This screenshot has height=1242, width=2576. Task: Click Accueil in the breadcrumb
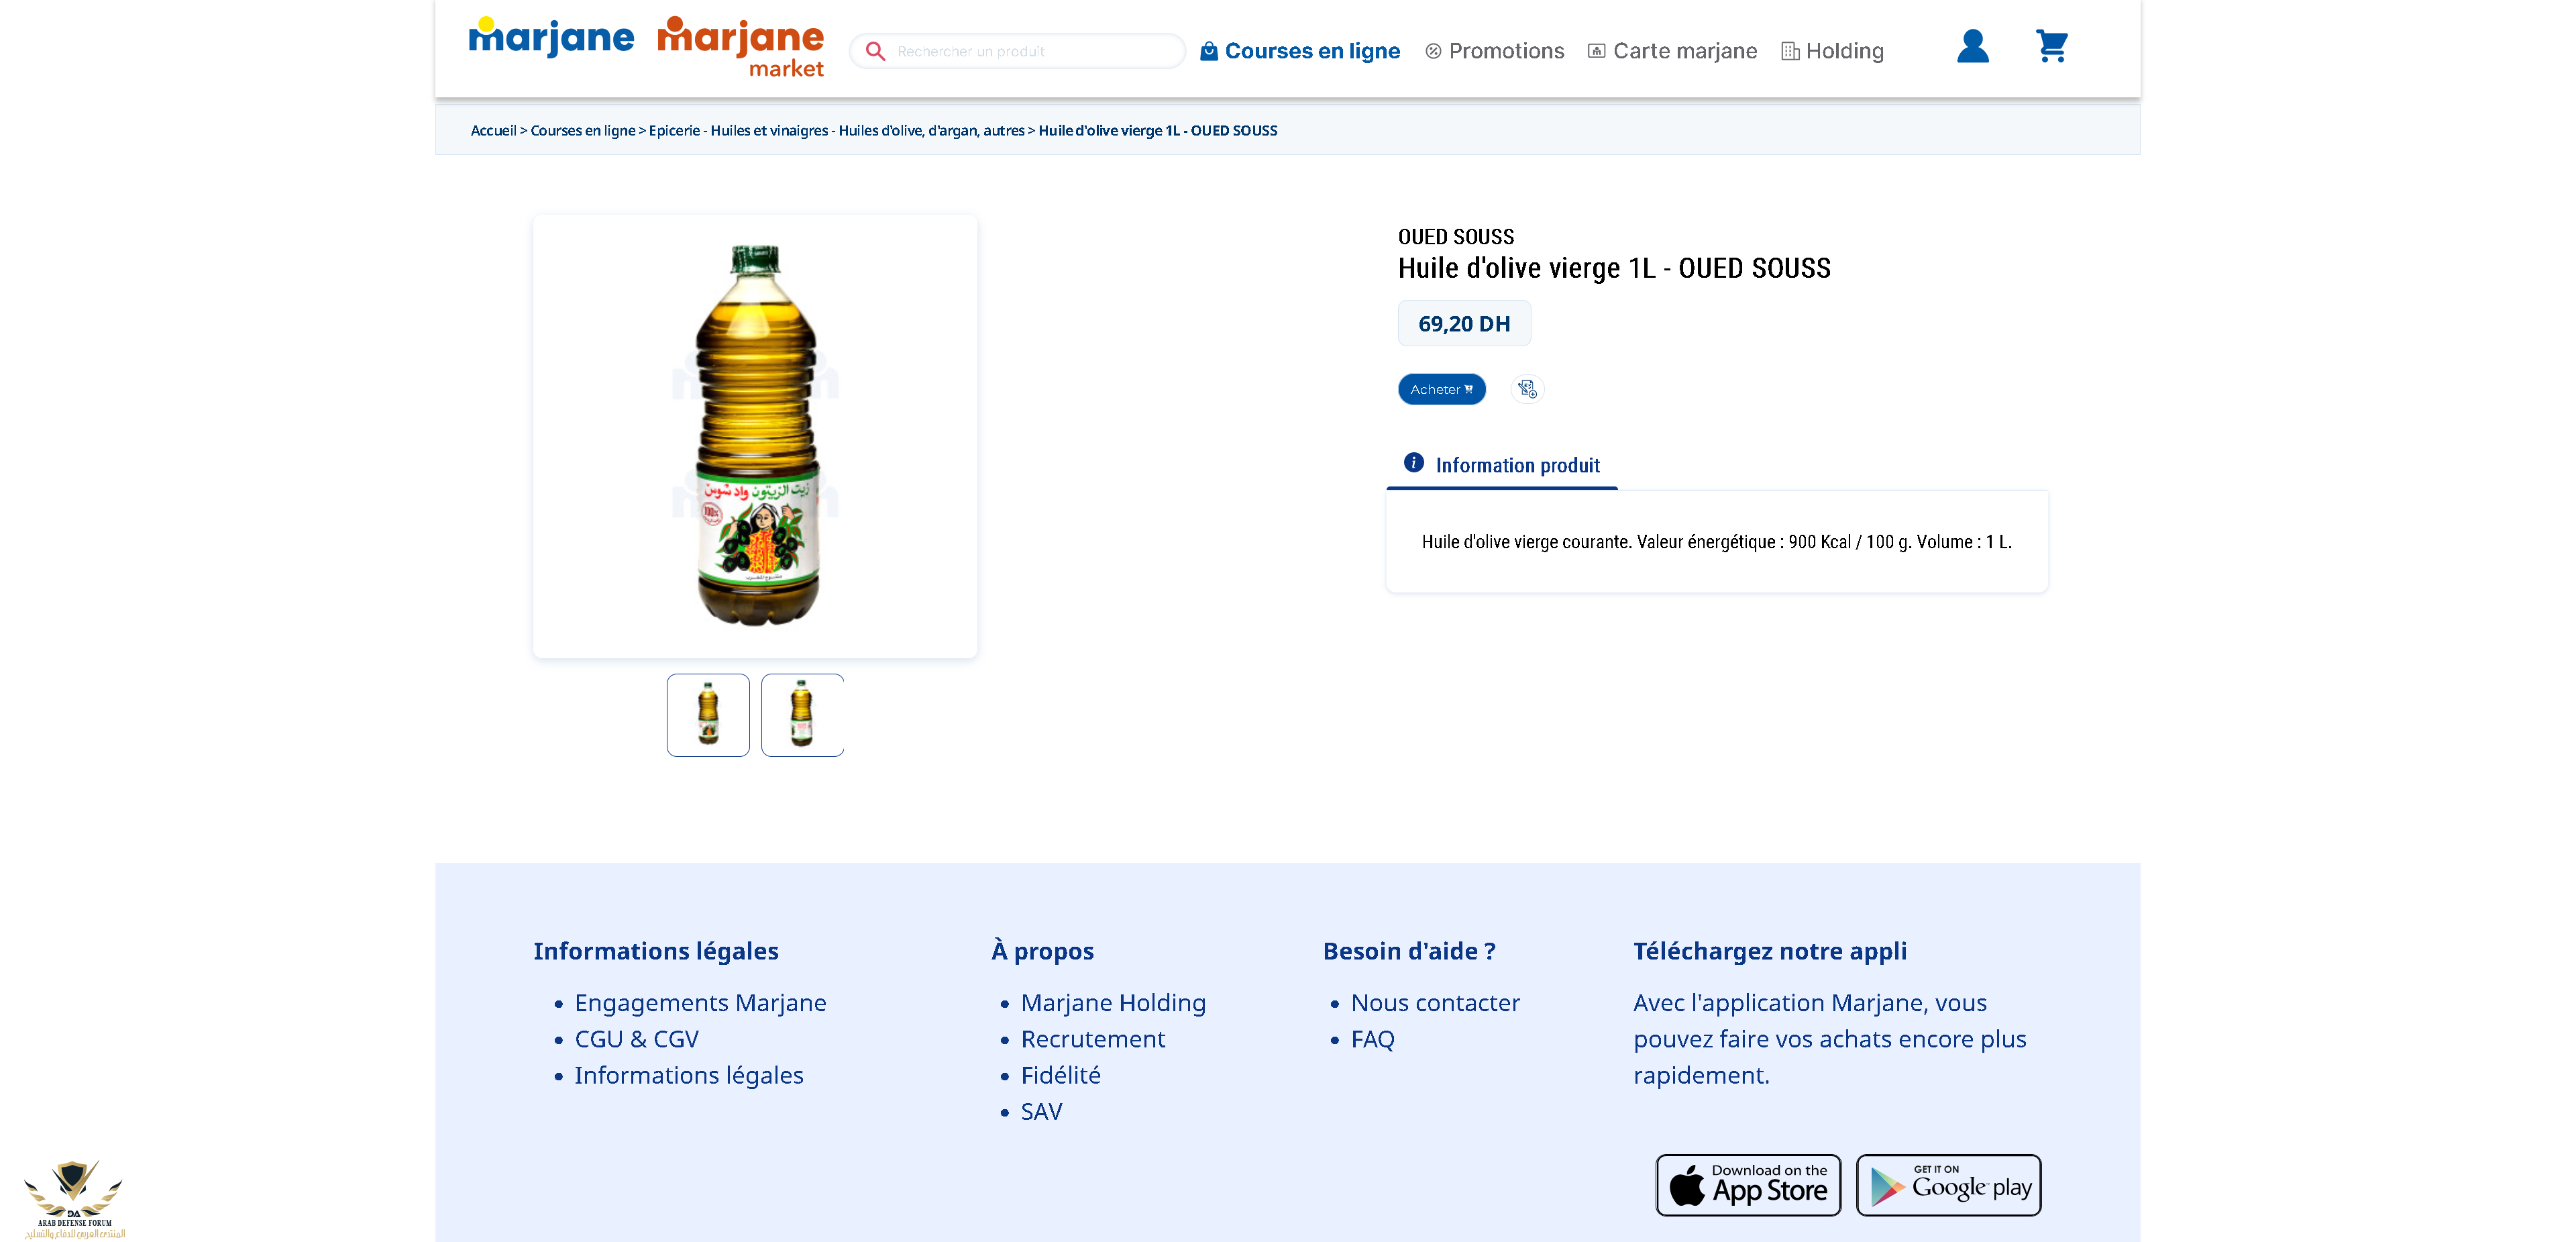click(493, 130)
